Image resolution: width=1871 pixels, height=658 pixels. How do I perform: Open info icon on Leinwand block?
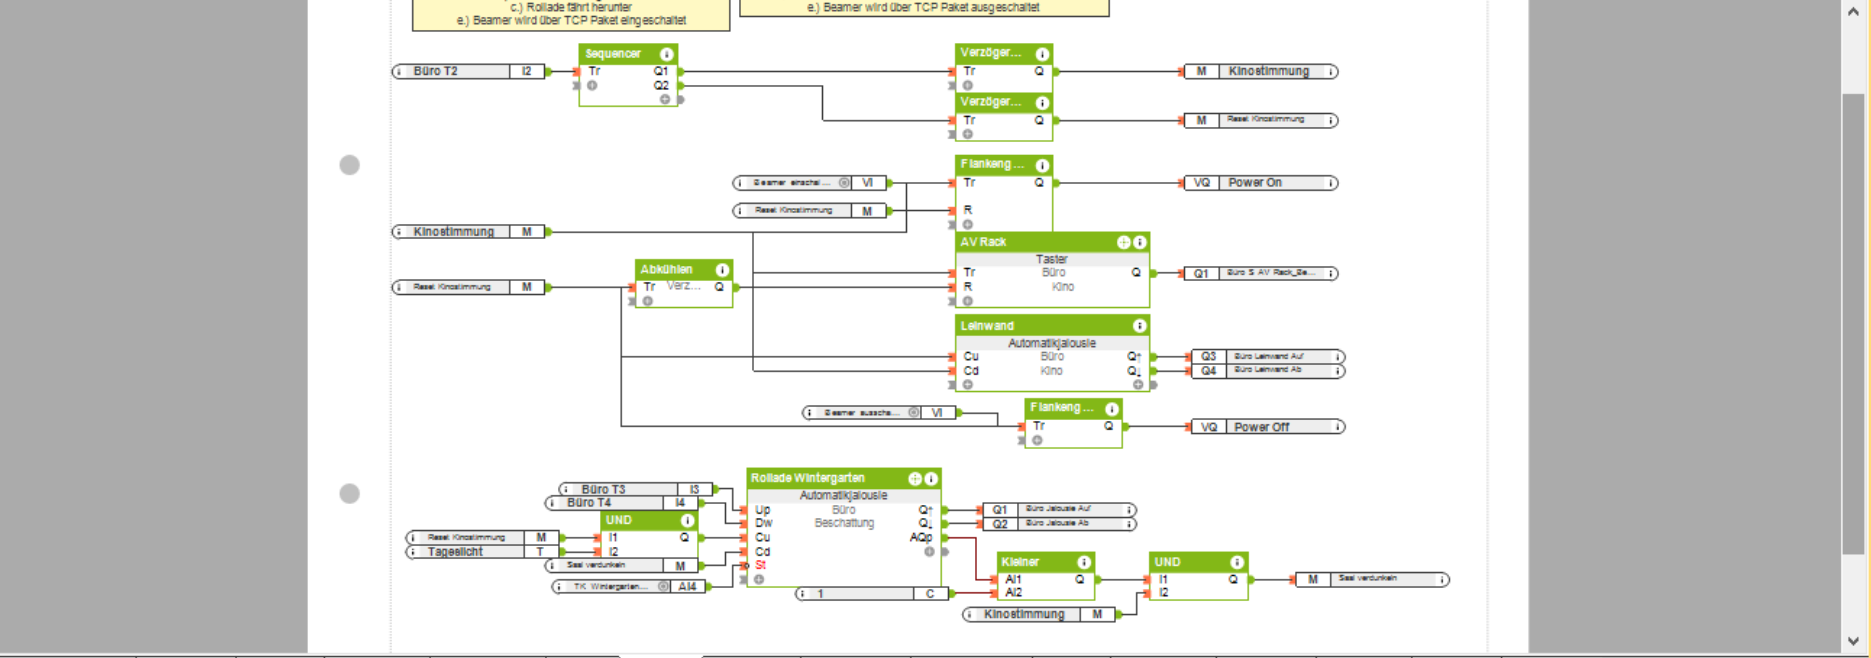pos(1139,326)
